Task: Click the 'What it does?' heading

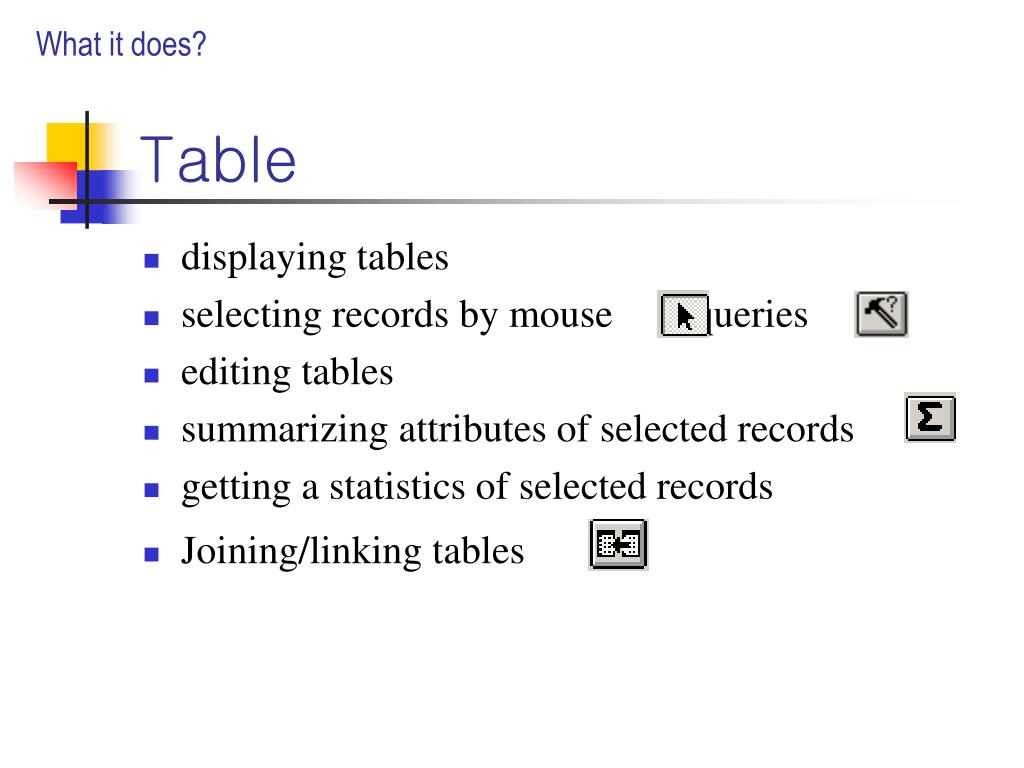Action: pyautogui.click(x=121, y=44)
